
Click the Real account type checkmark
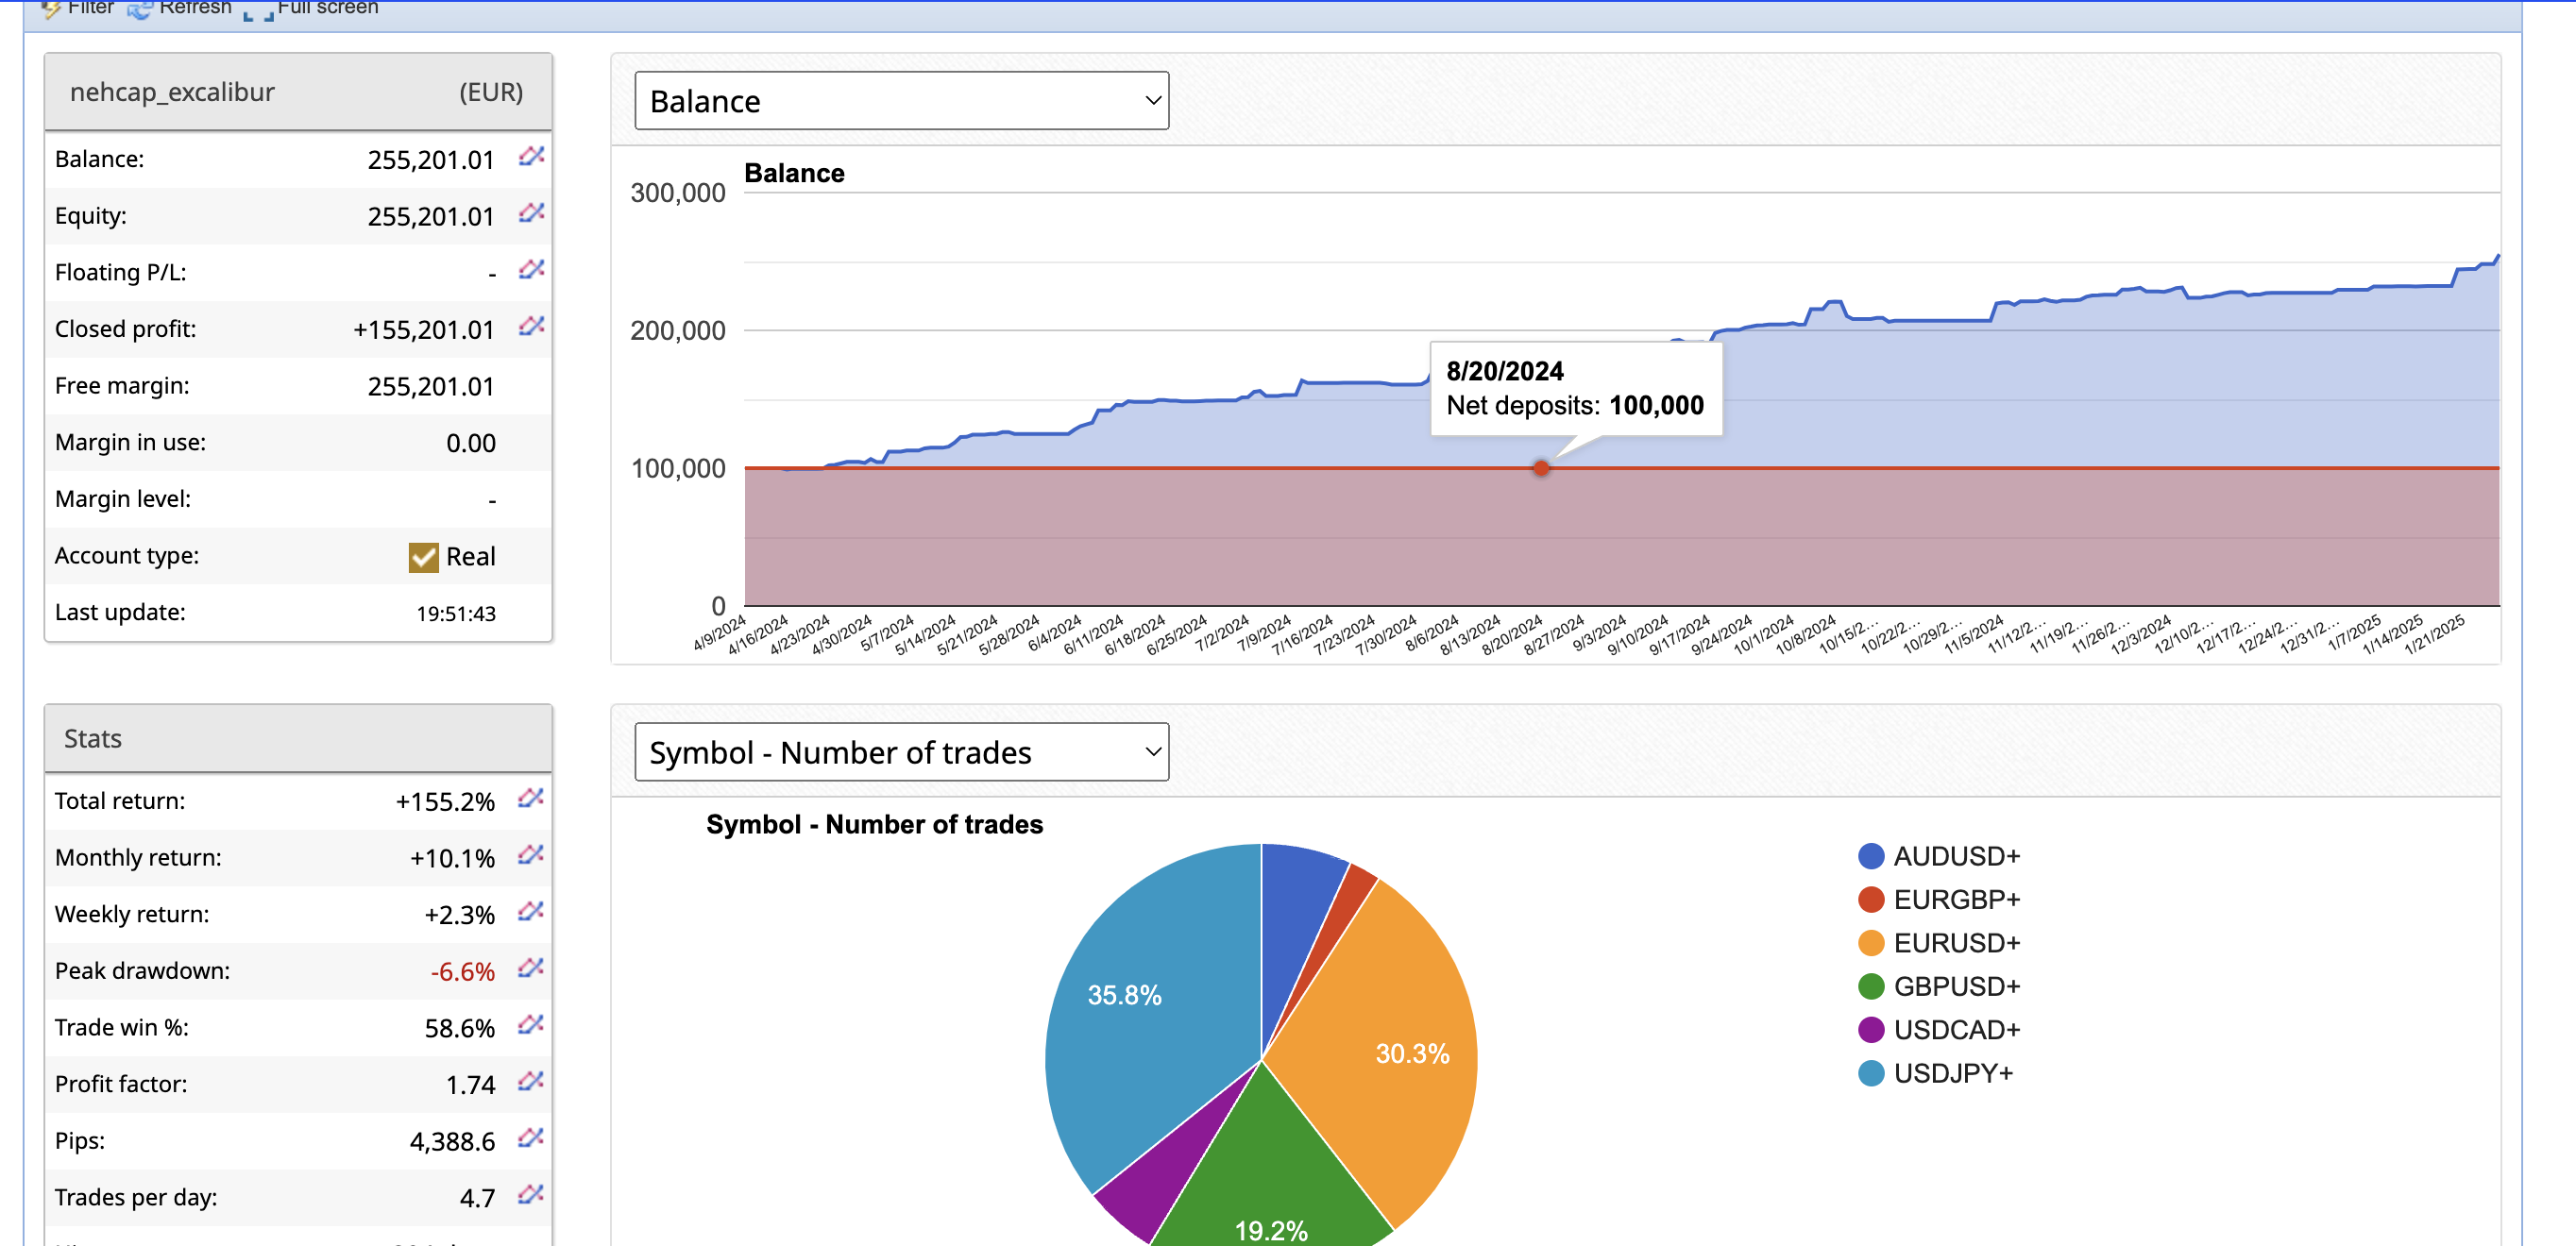pyautogui.click(x=423, y=557)
